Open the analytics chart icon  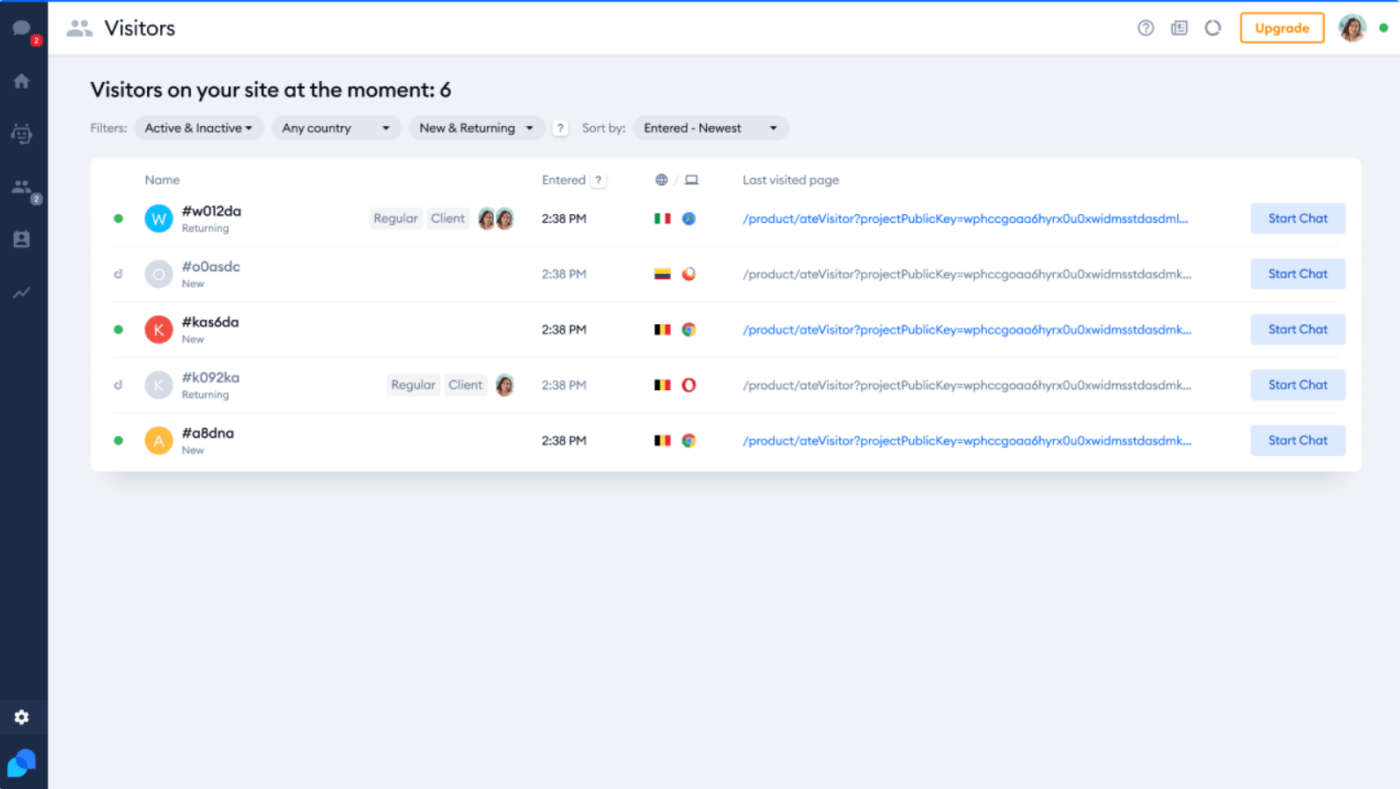point(22,293)
